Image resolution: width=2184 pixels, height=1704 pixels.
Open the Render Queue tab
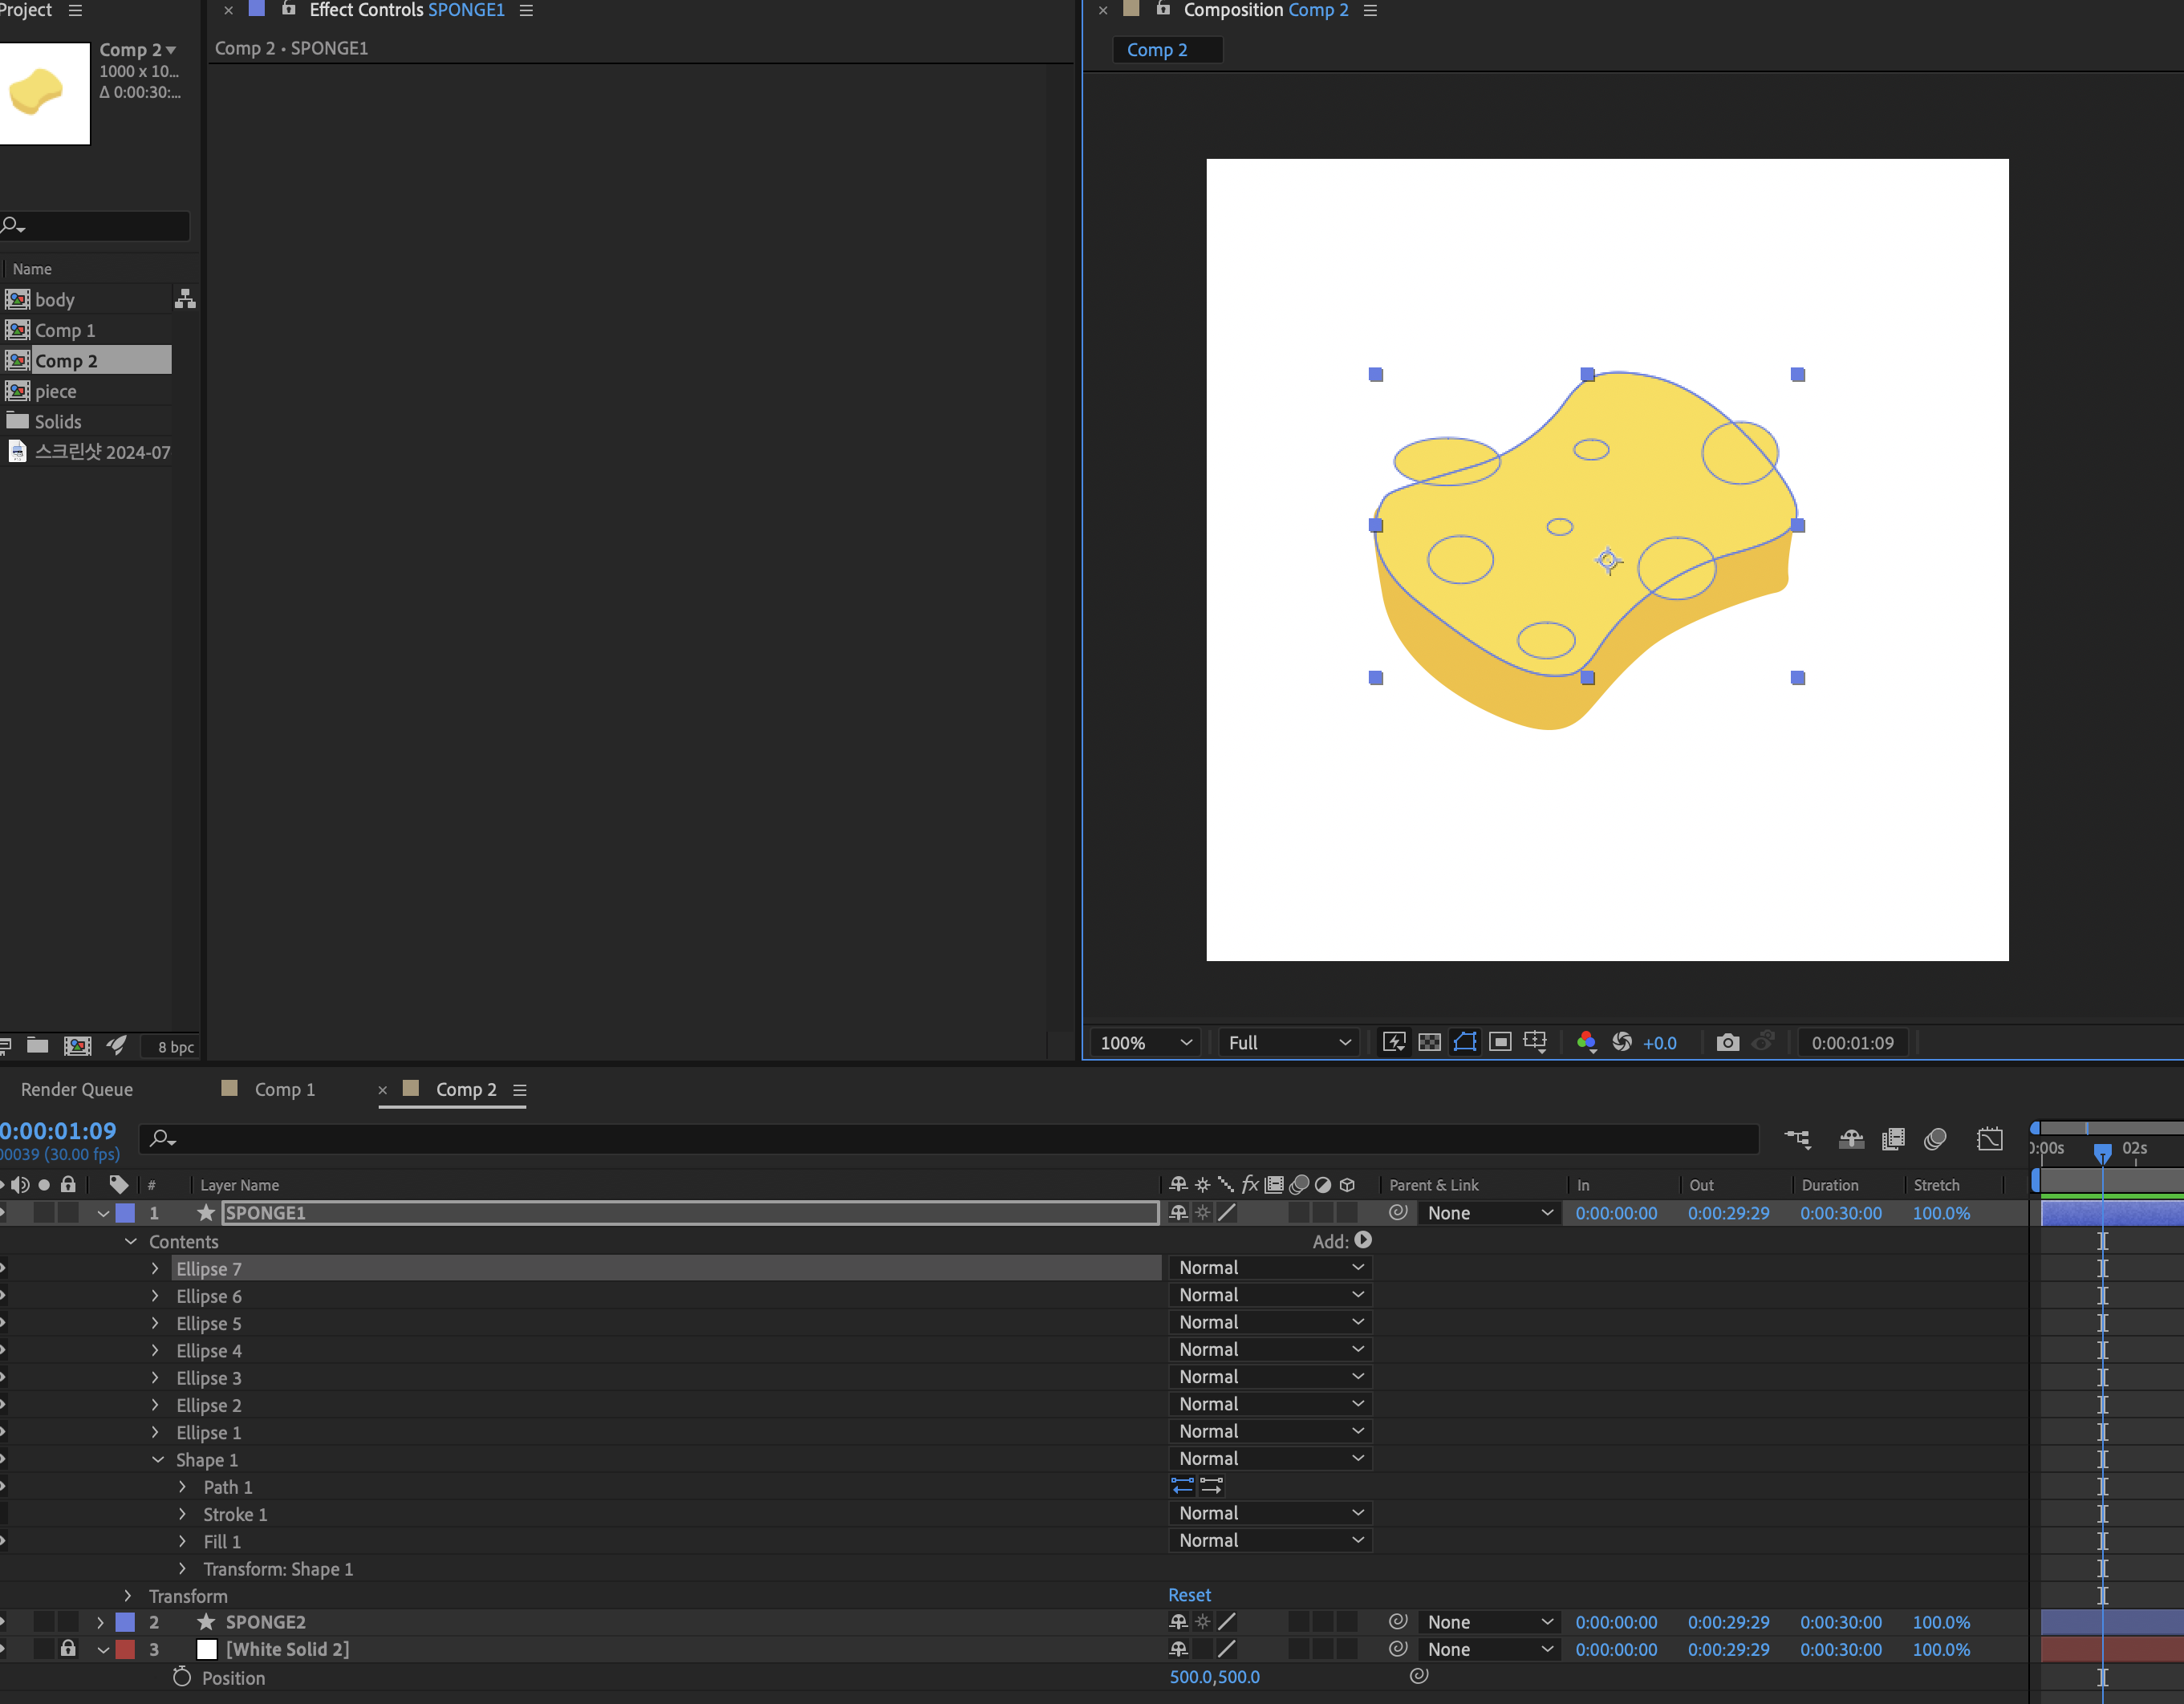point(77,1089)
